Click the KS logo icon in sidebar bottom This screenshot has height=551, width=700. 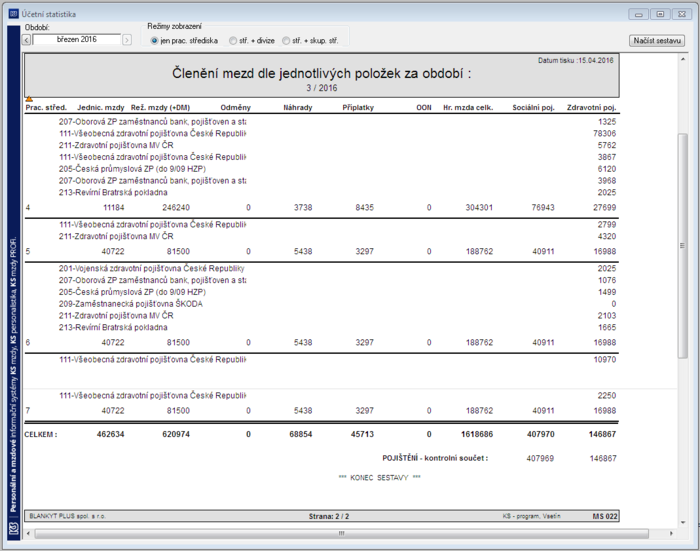point(14,529)
